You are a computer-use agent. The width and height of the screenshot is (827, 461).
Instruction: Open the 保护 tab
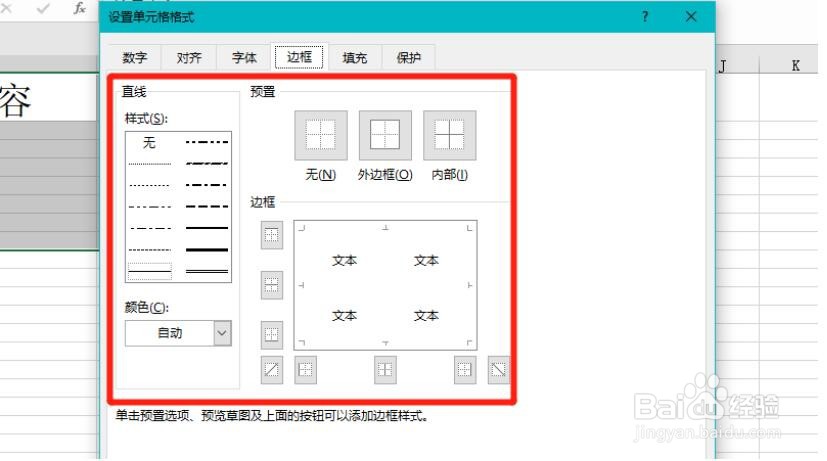pyautogui.click(x=409, y=57)
